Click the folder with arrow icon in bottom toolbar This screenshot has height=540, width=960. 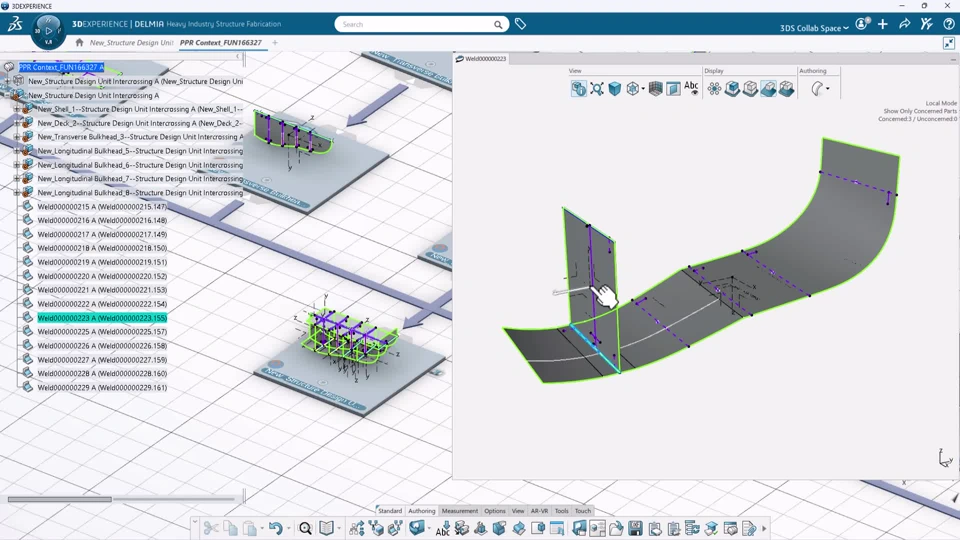[x=616, y=528]
